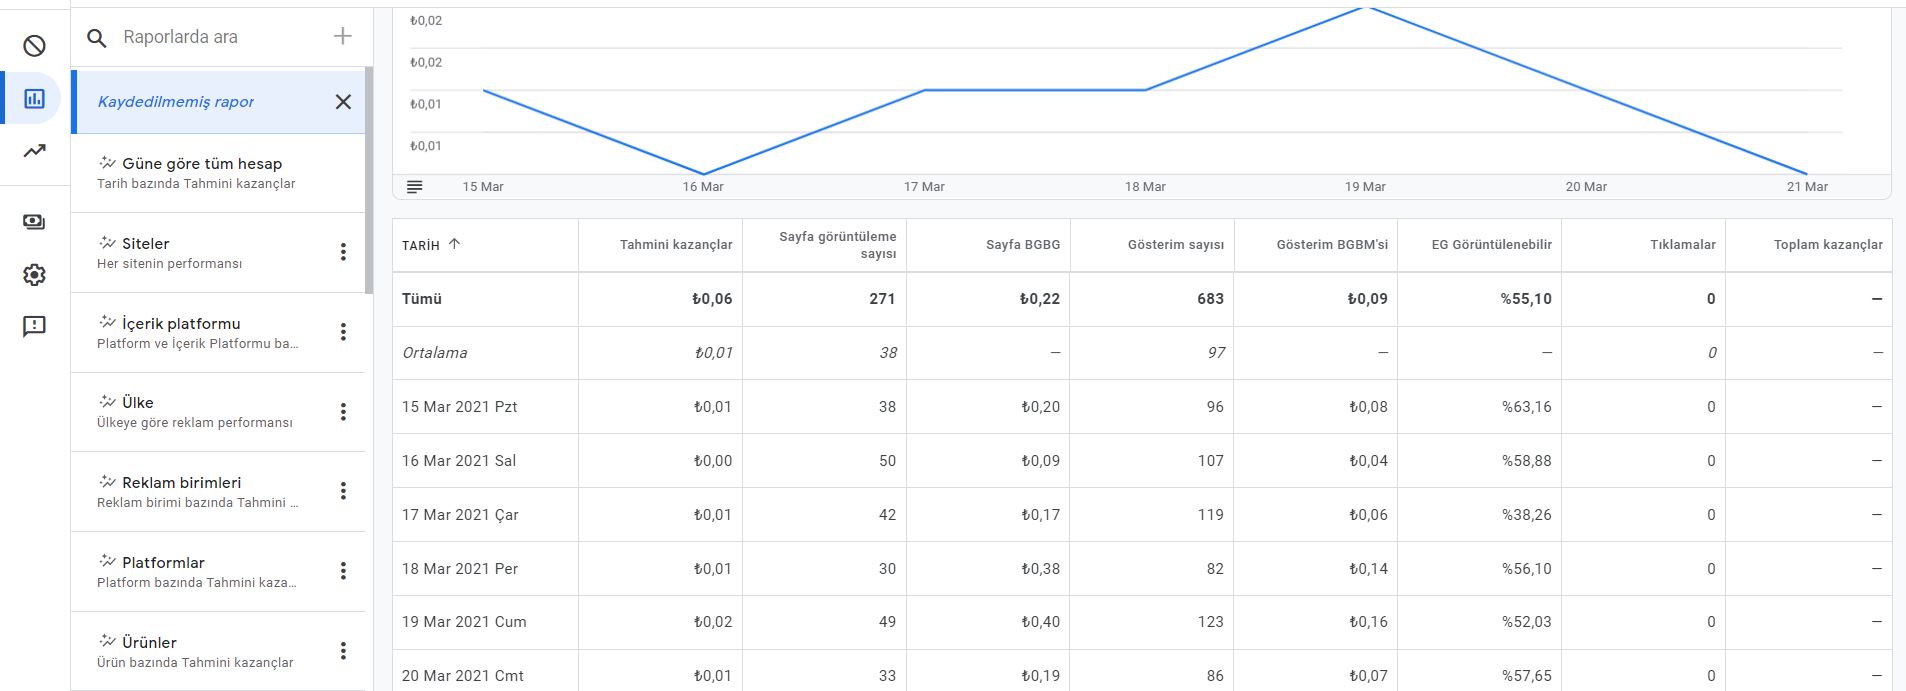Add a new report with plus icon
This screenshot has height=691, width=1906.
point(343,36)
